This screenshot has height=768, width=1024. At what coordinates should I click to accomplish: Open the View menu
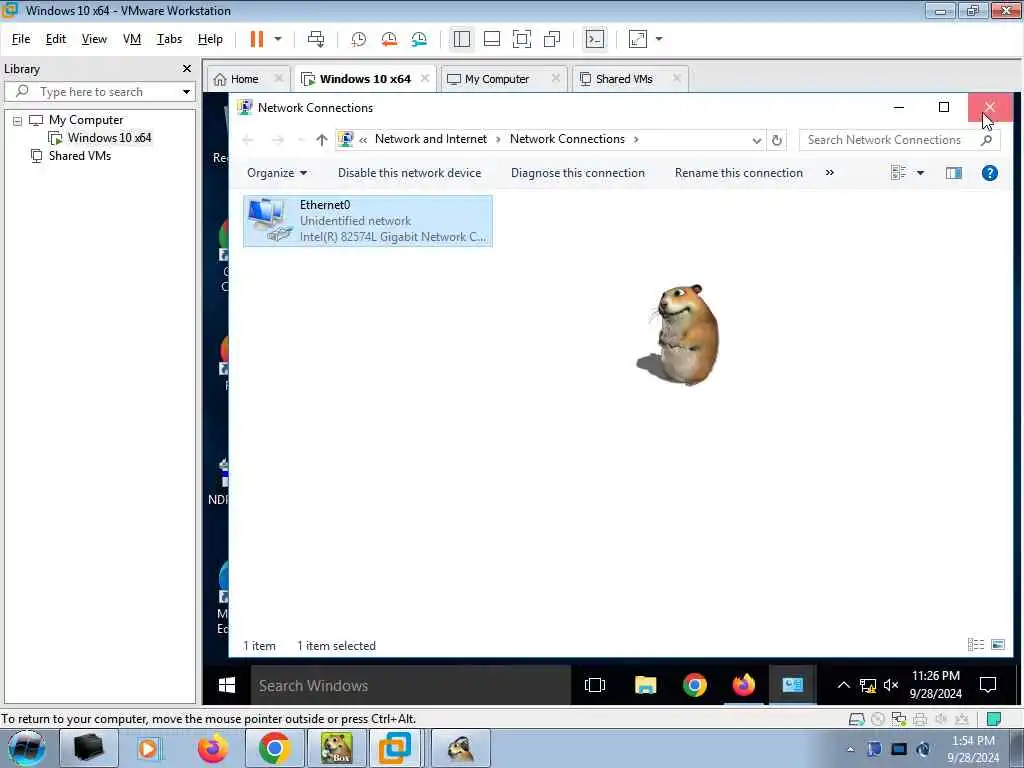94,39
